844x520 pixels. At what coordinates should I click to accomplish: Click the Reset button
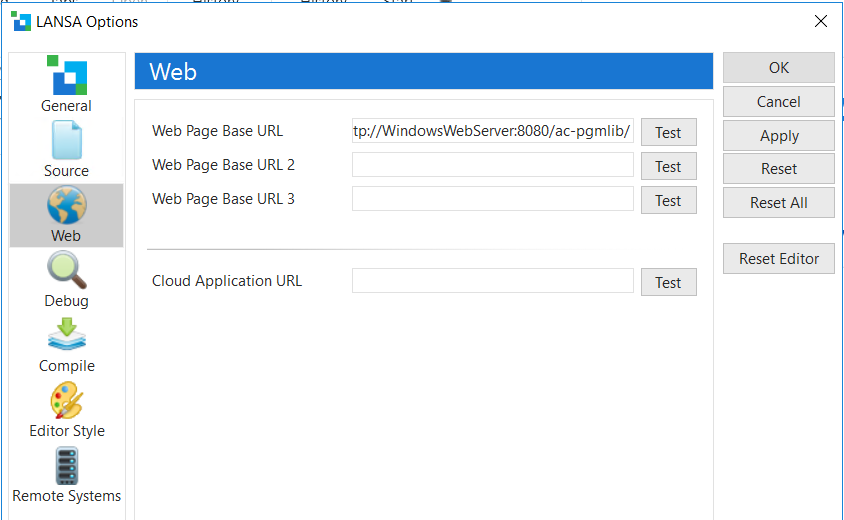778,169
